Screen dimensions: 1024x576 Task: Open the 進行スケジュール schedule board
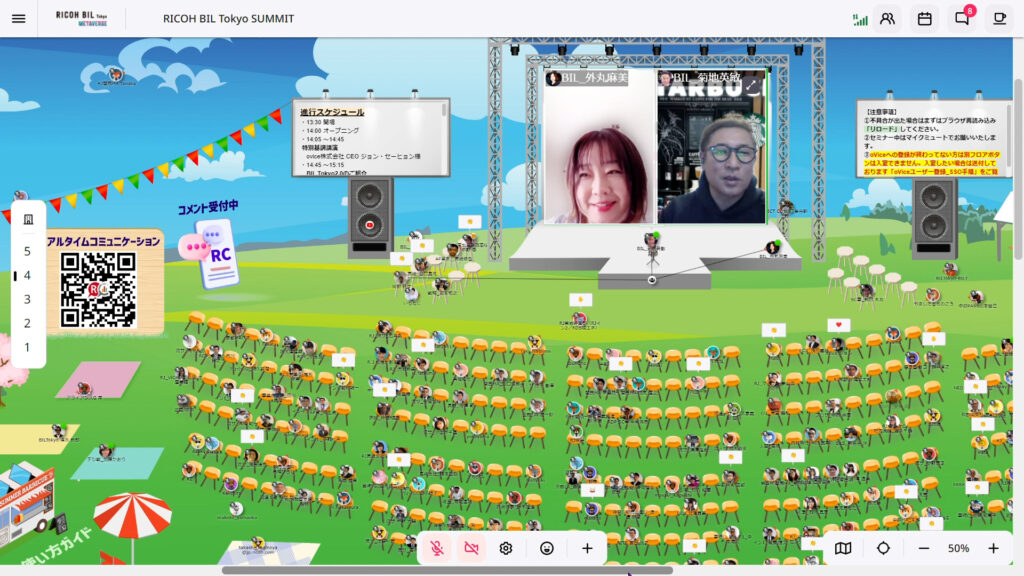[x=370, y=138]
